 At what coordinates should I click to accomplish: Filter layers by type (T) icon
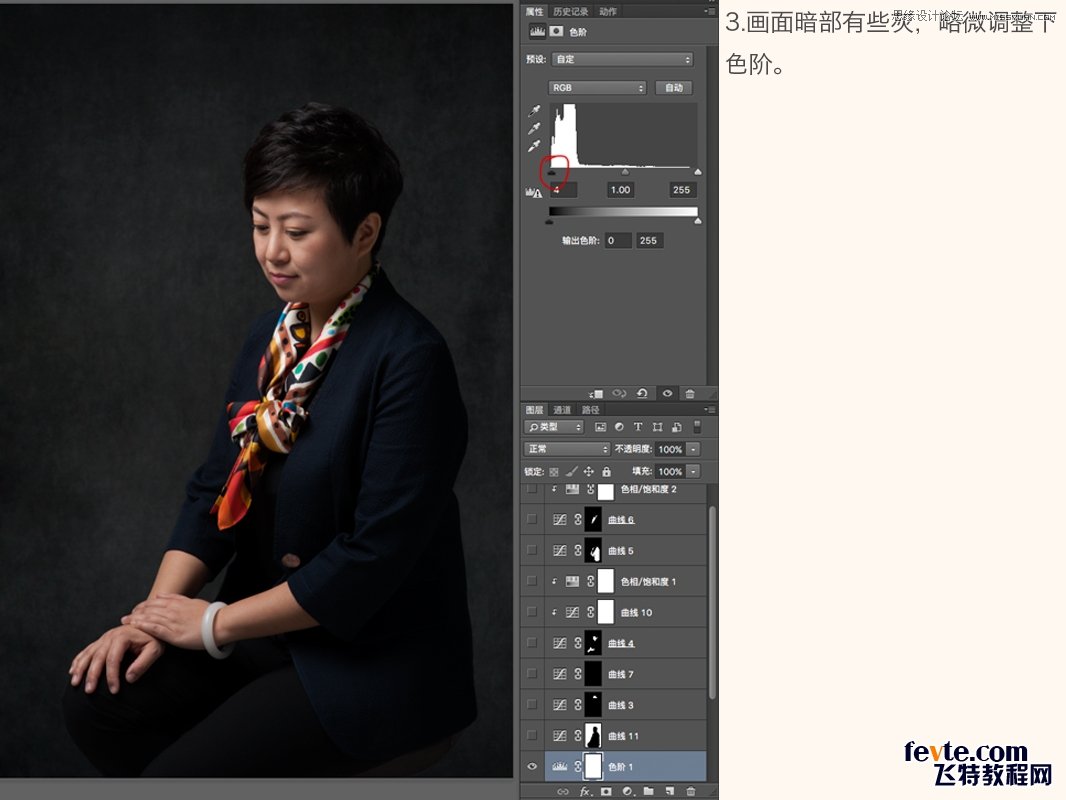(638, 427)
